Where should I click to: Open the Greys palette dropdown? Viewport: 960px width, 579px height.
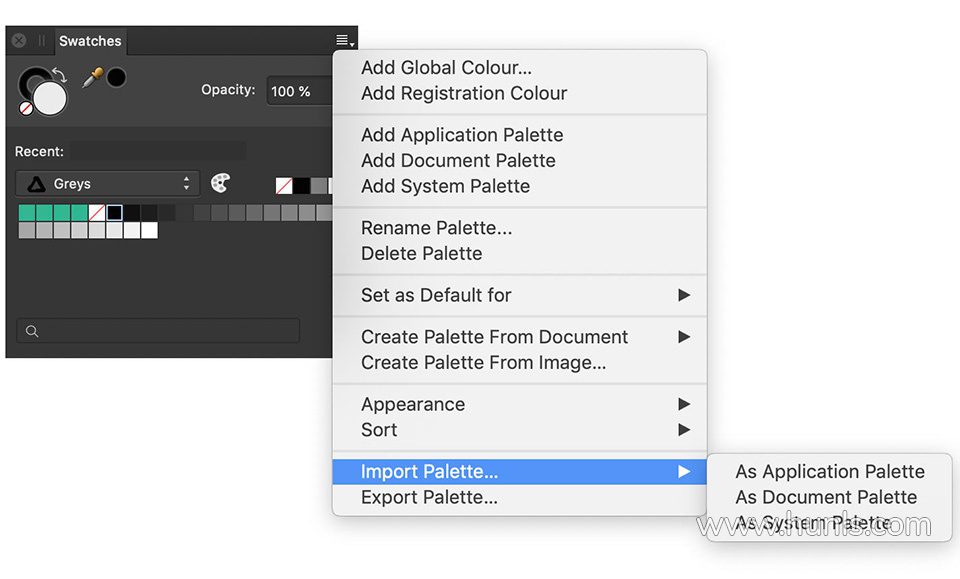tap(107, 184)
